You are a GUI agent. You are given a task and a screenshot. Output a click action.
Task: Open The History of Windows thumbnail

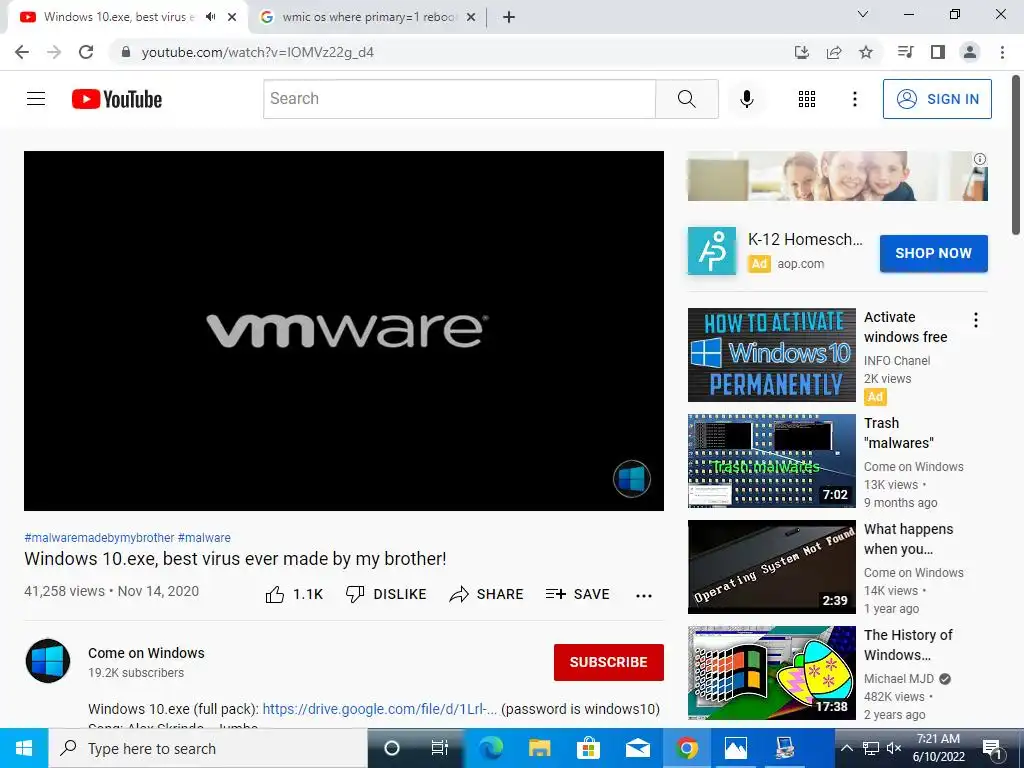tap(771, 673)
